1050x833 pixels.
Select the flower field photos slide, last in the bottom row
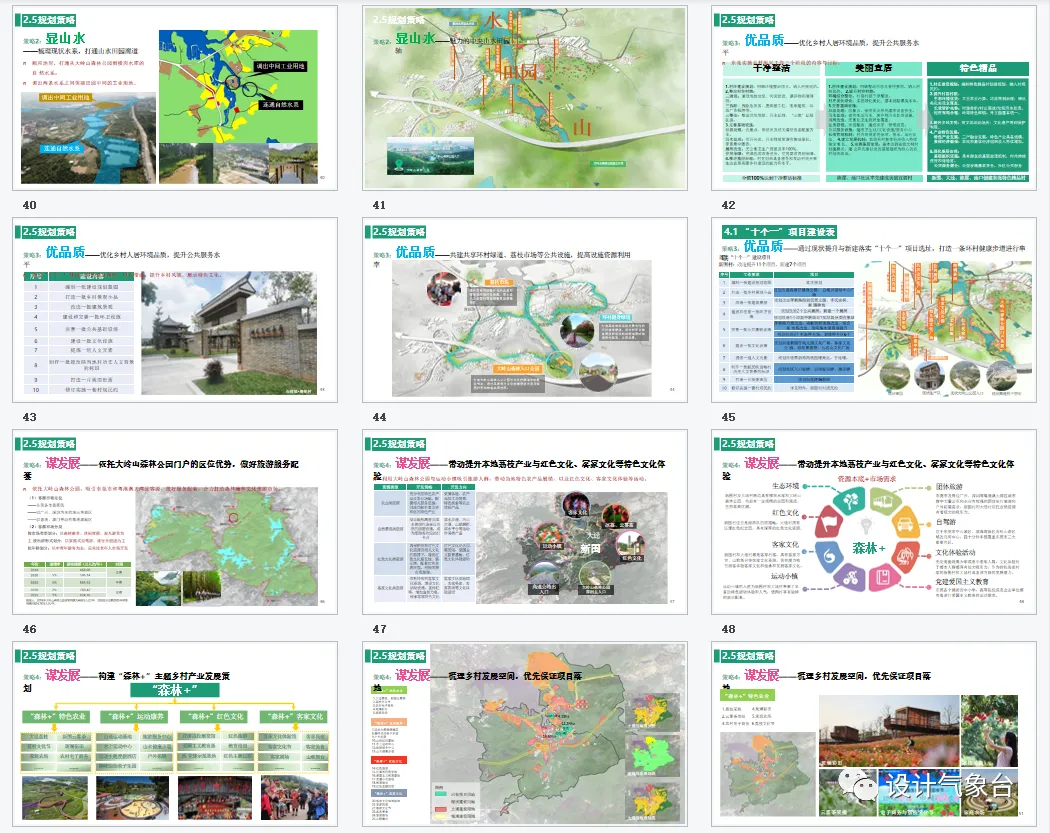pos(874,734)
